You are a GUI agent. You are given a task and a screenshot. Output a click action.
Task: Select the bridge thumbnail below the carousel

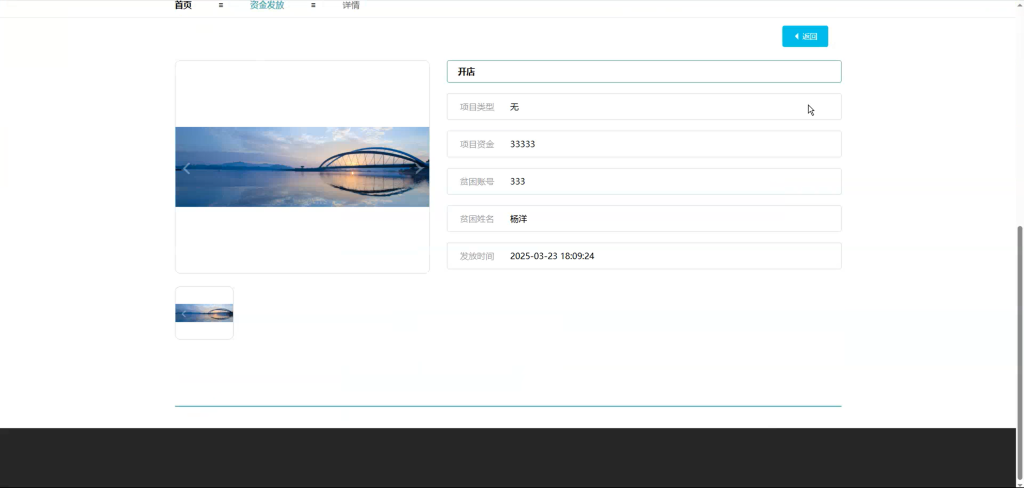pyautogui.click(x=204, y=313)
